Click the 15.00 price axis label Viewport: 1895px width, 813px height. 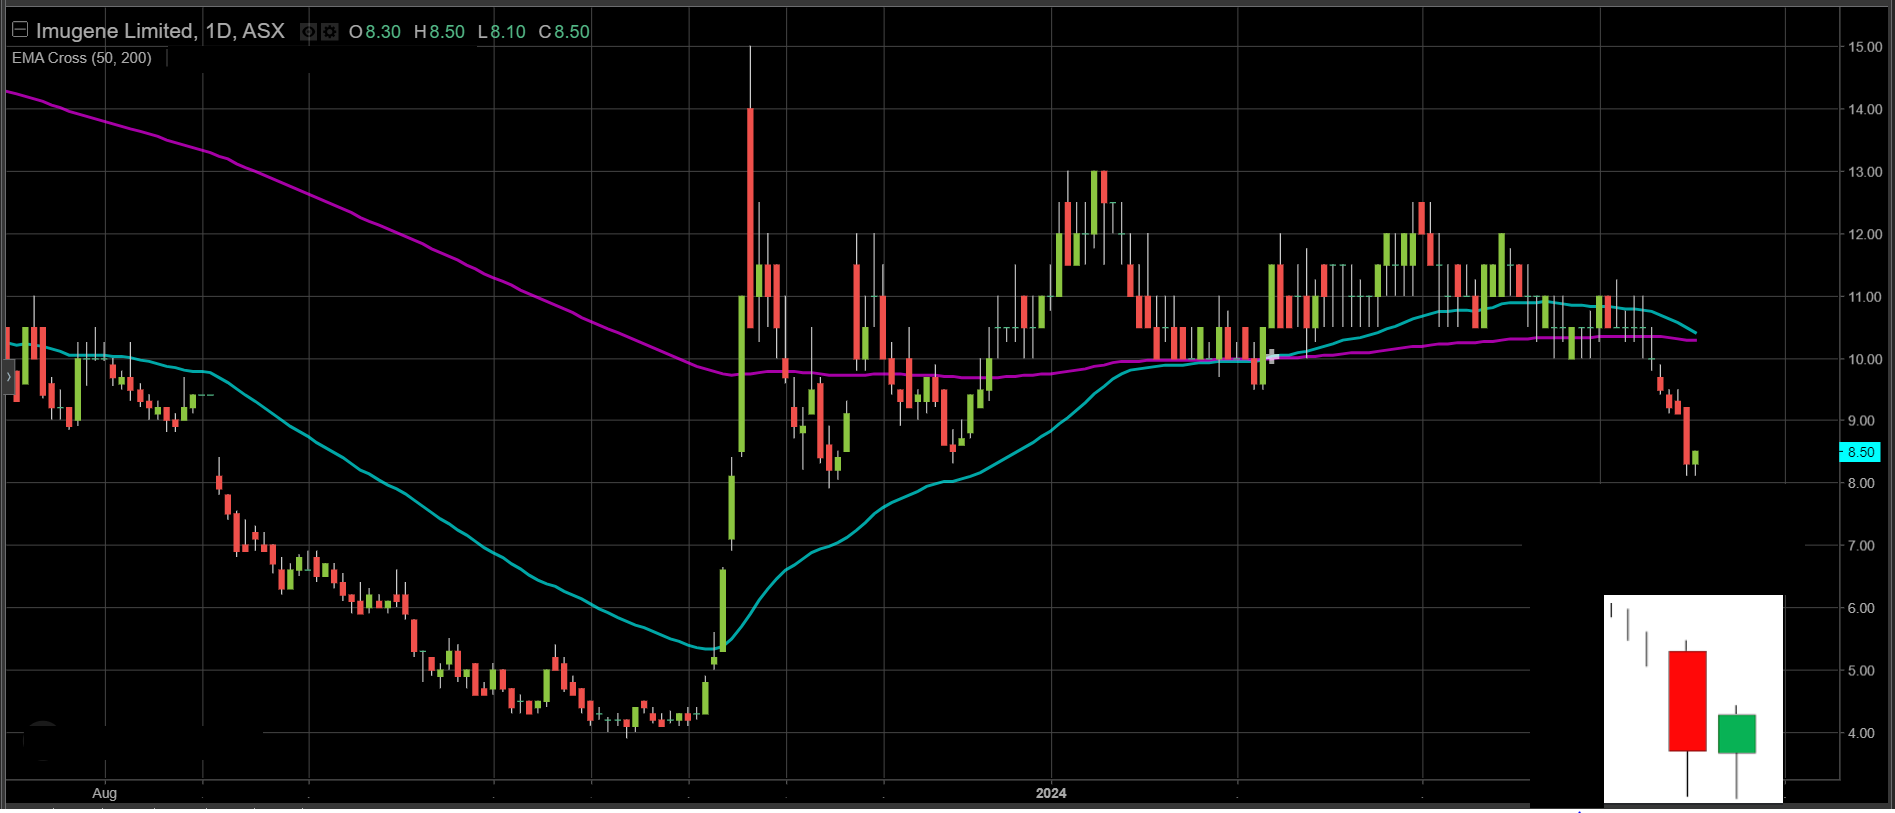(x=1865, y=47)
